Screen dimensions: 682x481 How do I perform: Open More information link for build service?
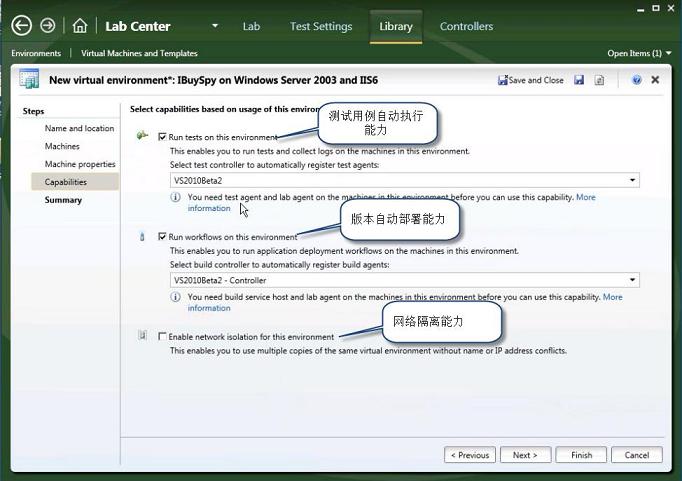(x=612, y=297)
